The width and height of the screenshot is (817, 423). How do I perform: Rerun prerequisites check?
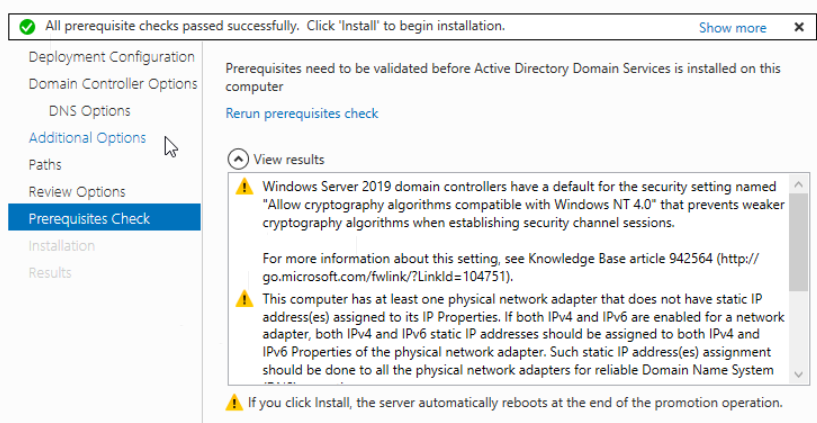302,113
